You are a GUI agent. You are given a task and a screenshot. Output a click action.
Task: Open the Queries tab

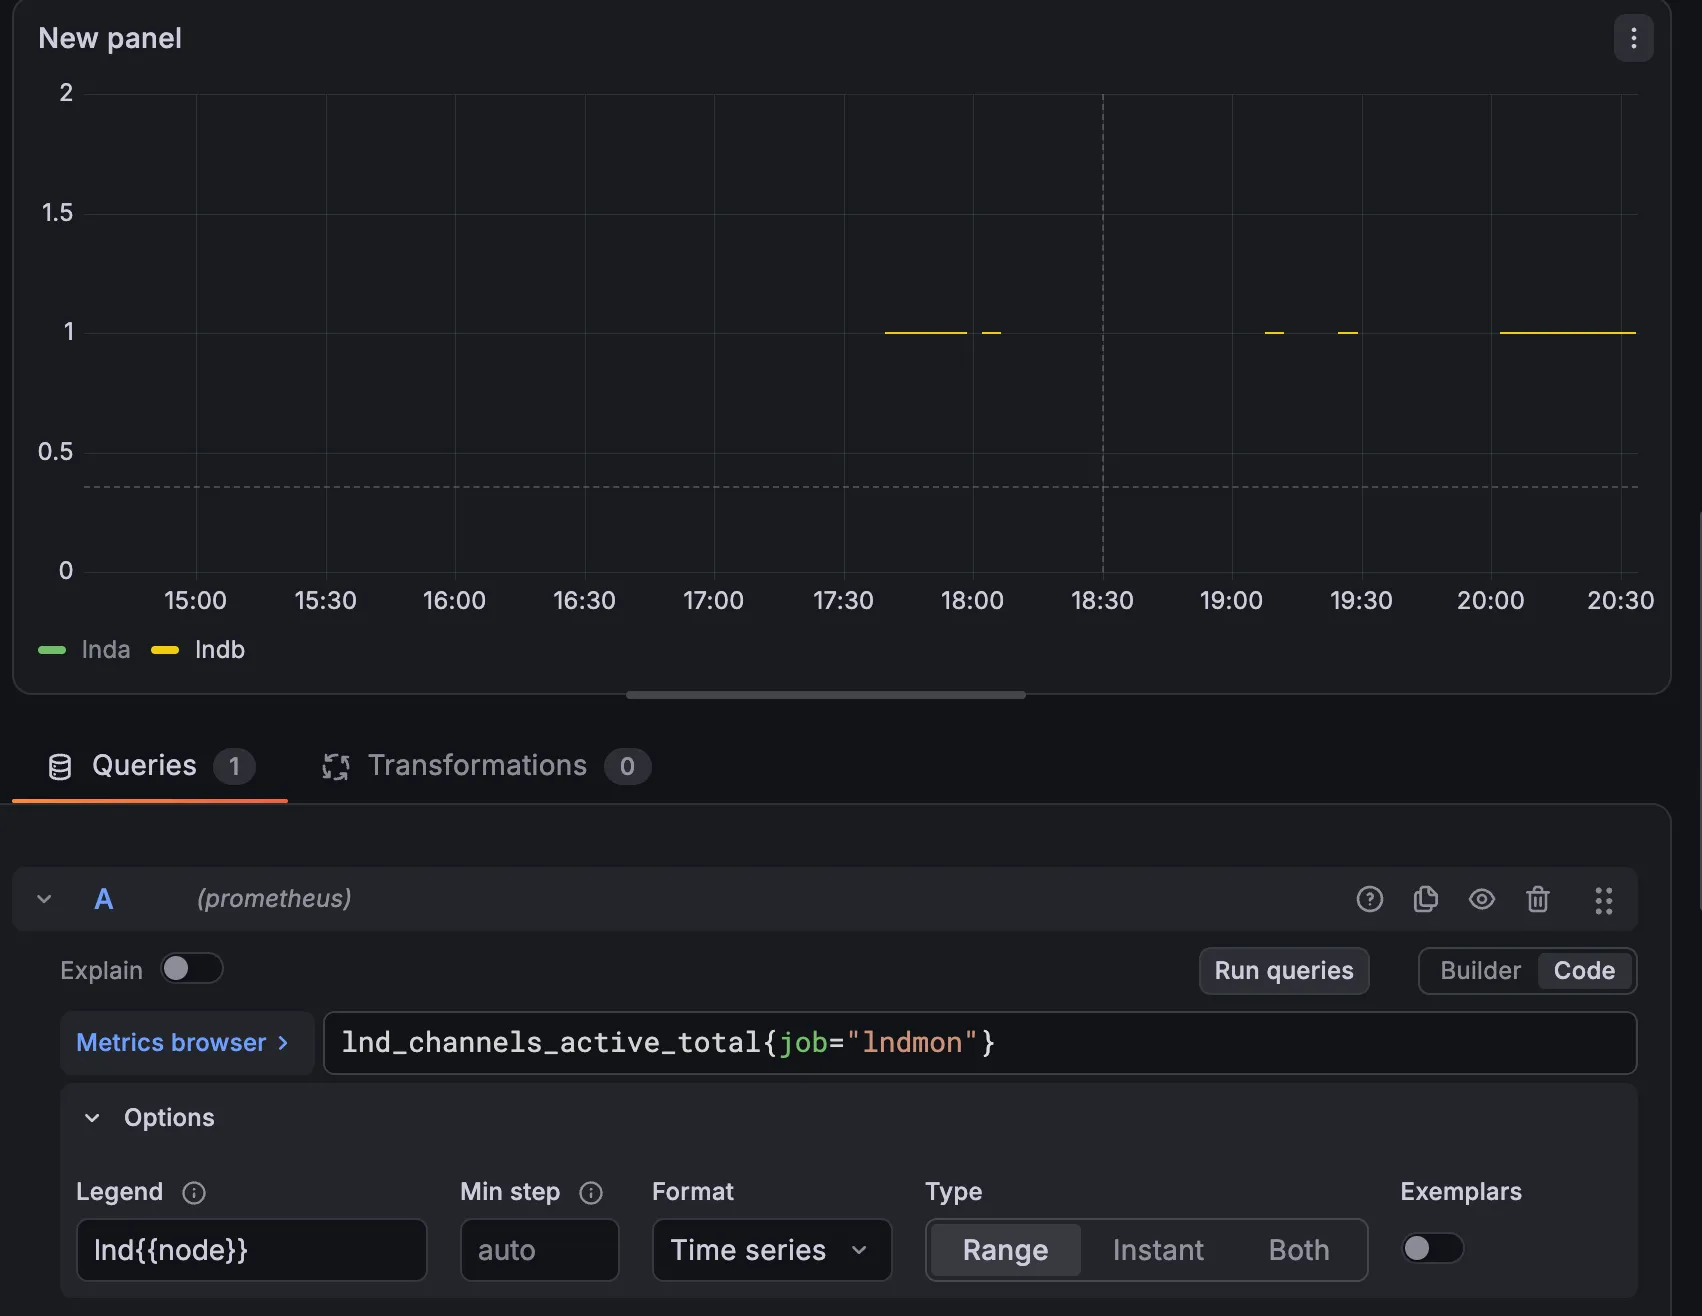[x=150, y=766]
